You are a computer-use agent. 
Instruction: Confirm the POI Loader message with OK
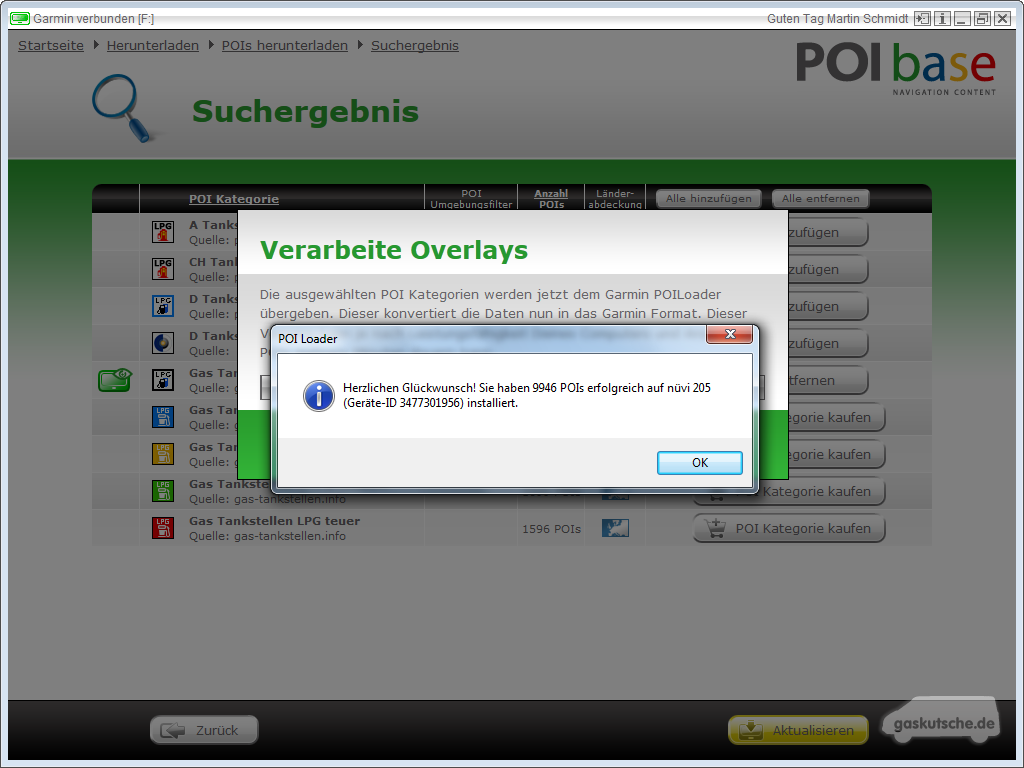[x=699, y=462]
